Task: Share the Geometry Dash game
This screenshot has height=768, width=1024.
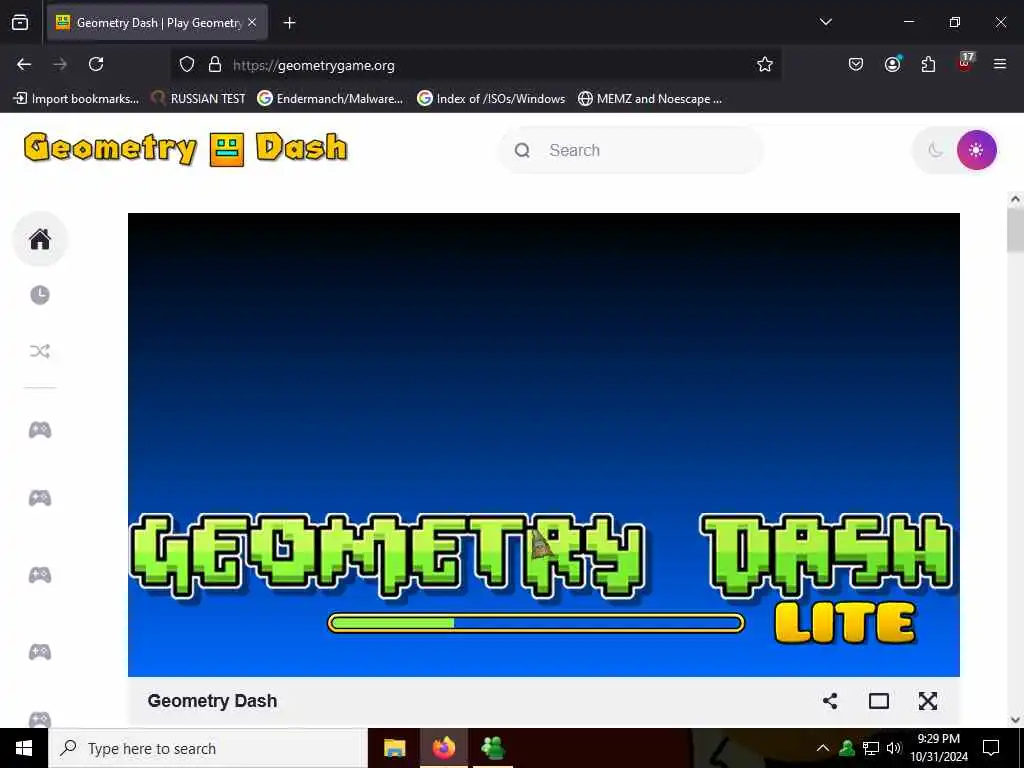Action: click(x=830, y=701)
